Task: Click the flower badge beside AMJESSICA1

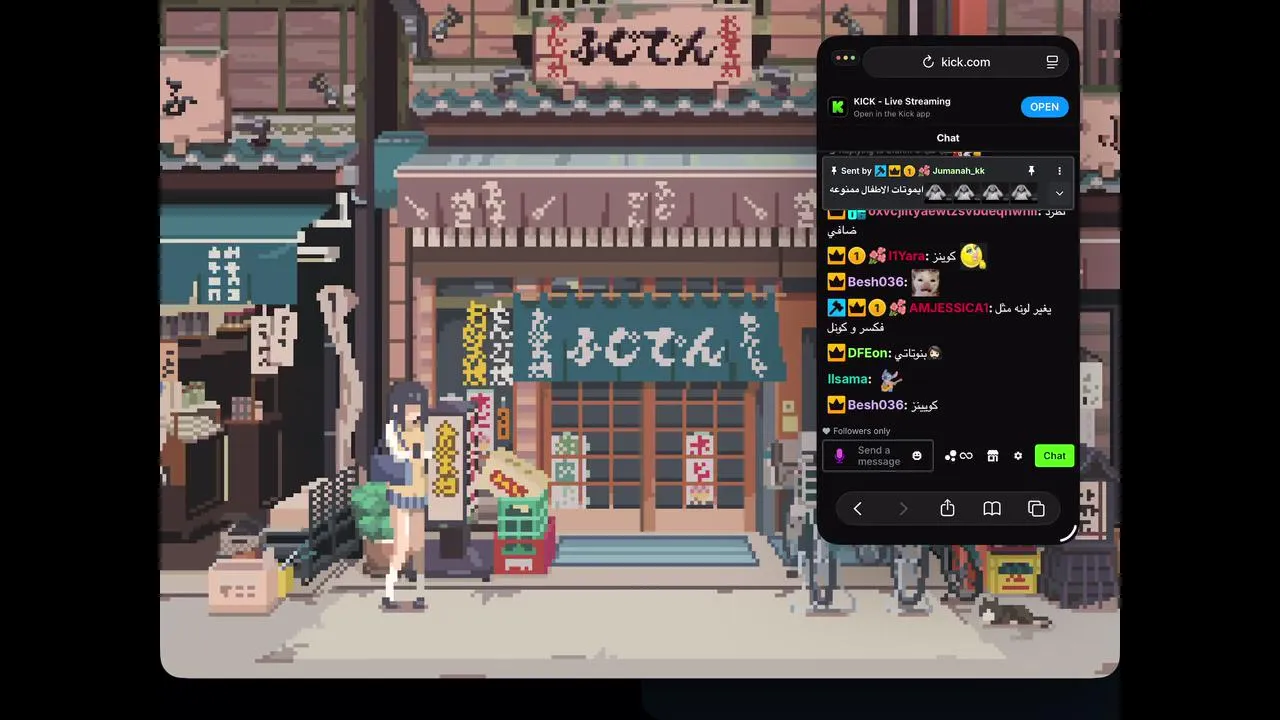Action: click(897, 308)
